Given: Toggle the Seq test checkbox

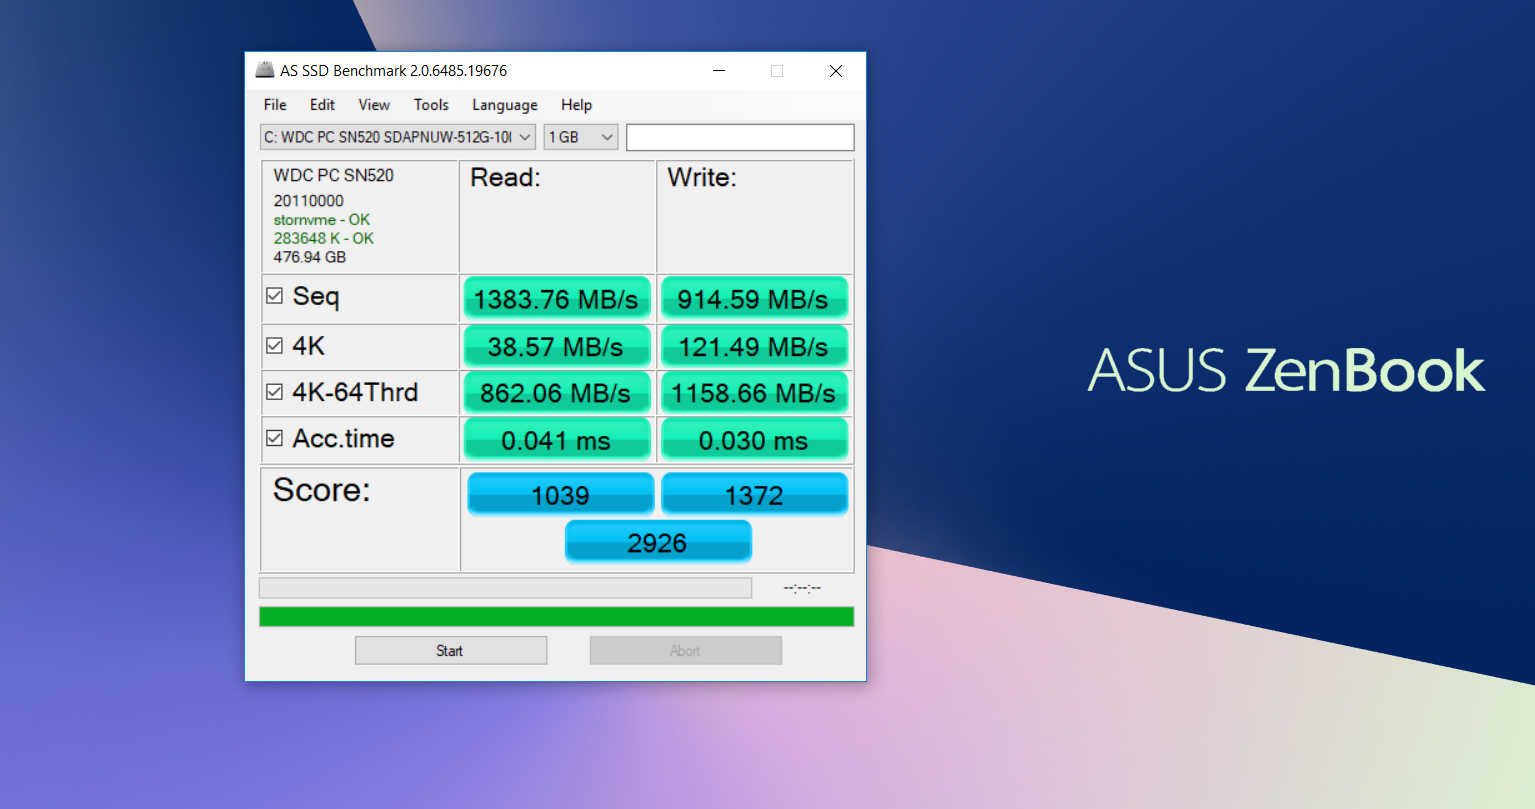Looking at the screenshot, I should (274, 296).
